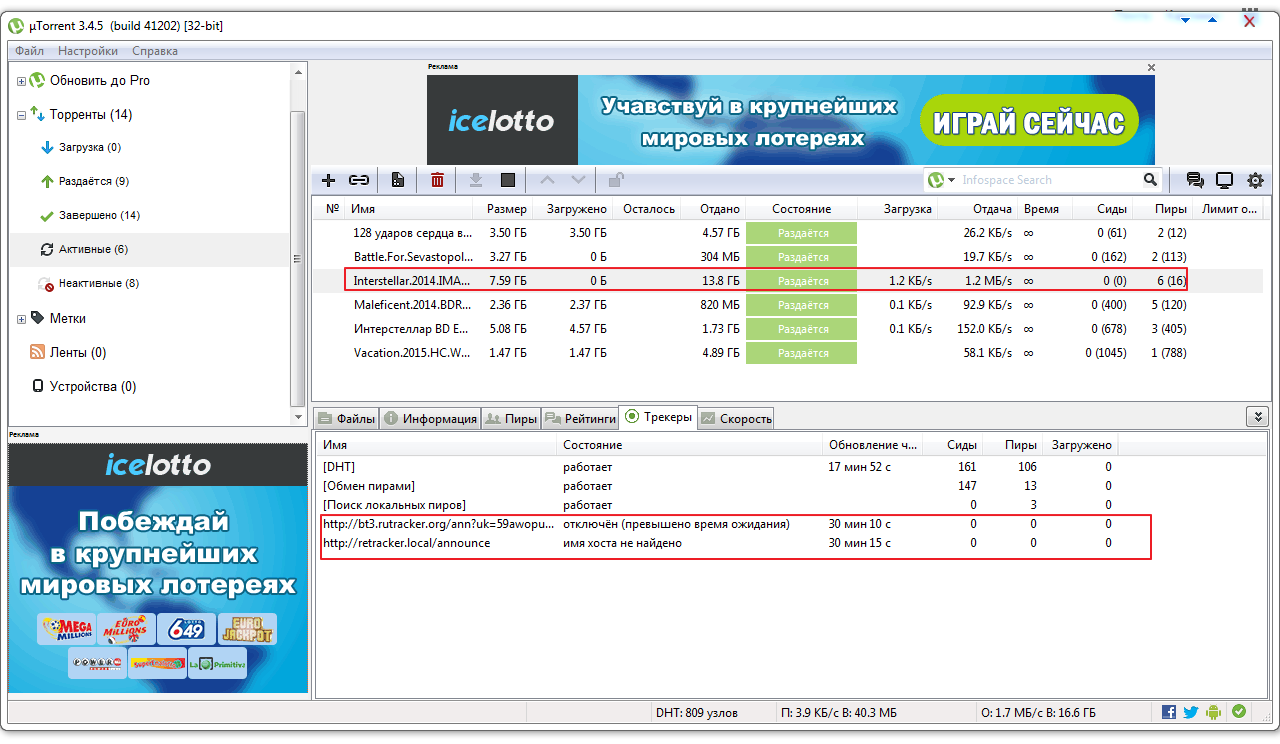Move torrent down in queue
Screen dimensions: 1280x744
pyautogui.click(x=578, y=180)
